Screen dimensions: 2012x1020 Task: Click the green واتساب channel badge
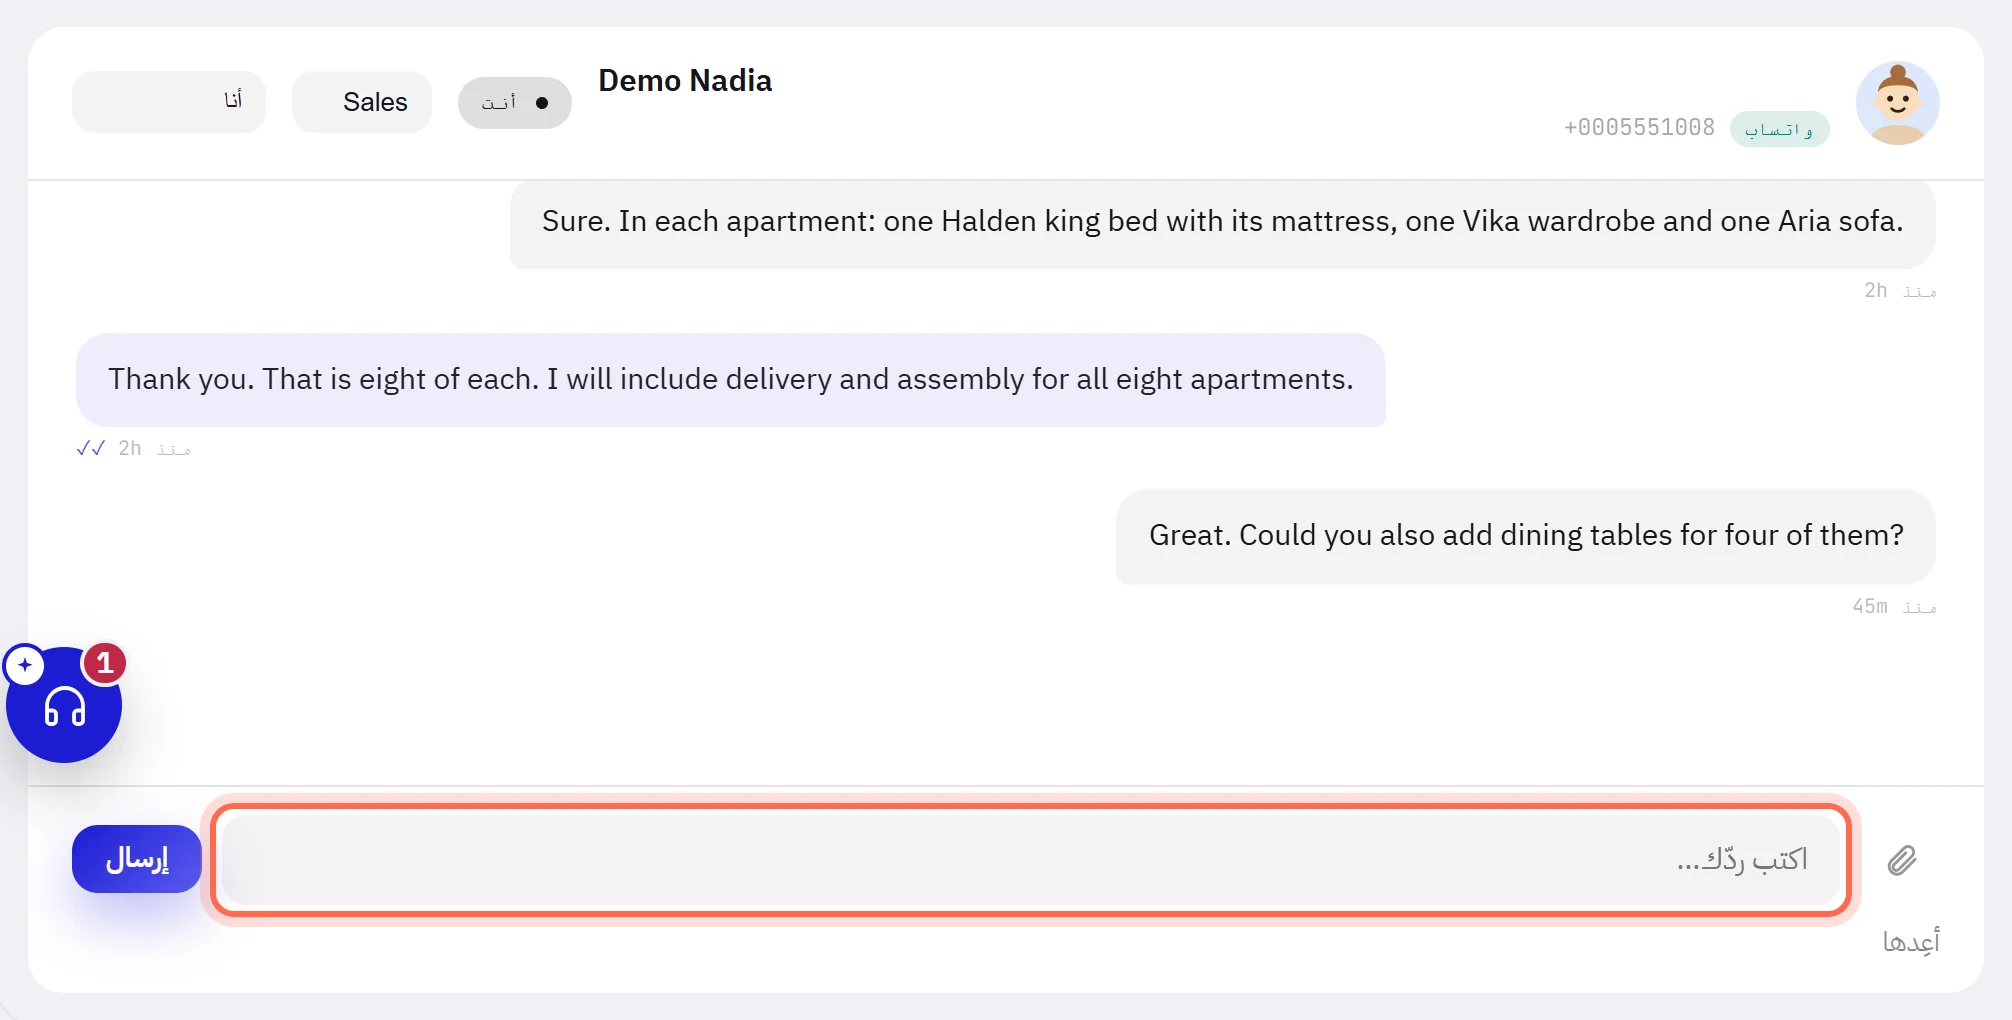(x=1779, y=129)
